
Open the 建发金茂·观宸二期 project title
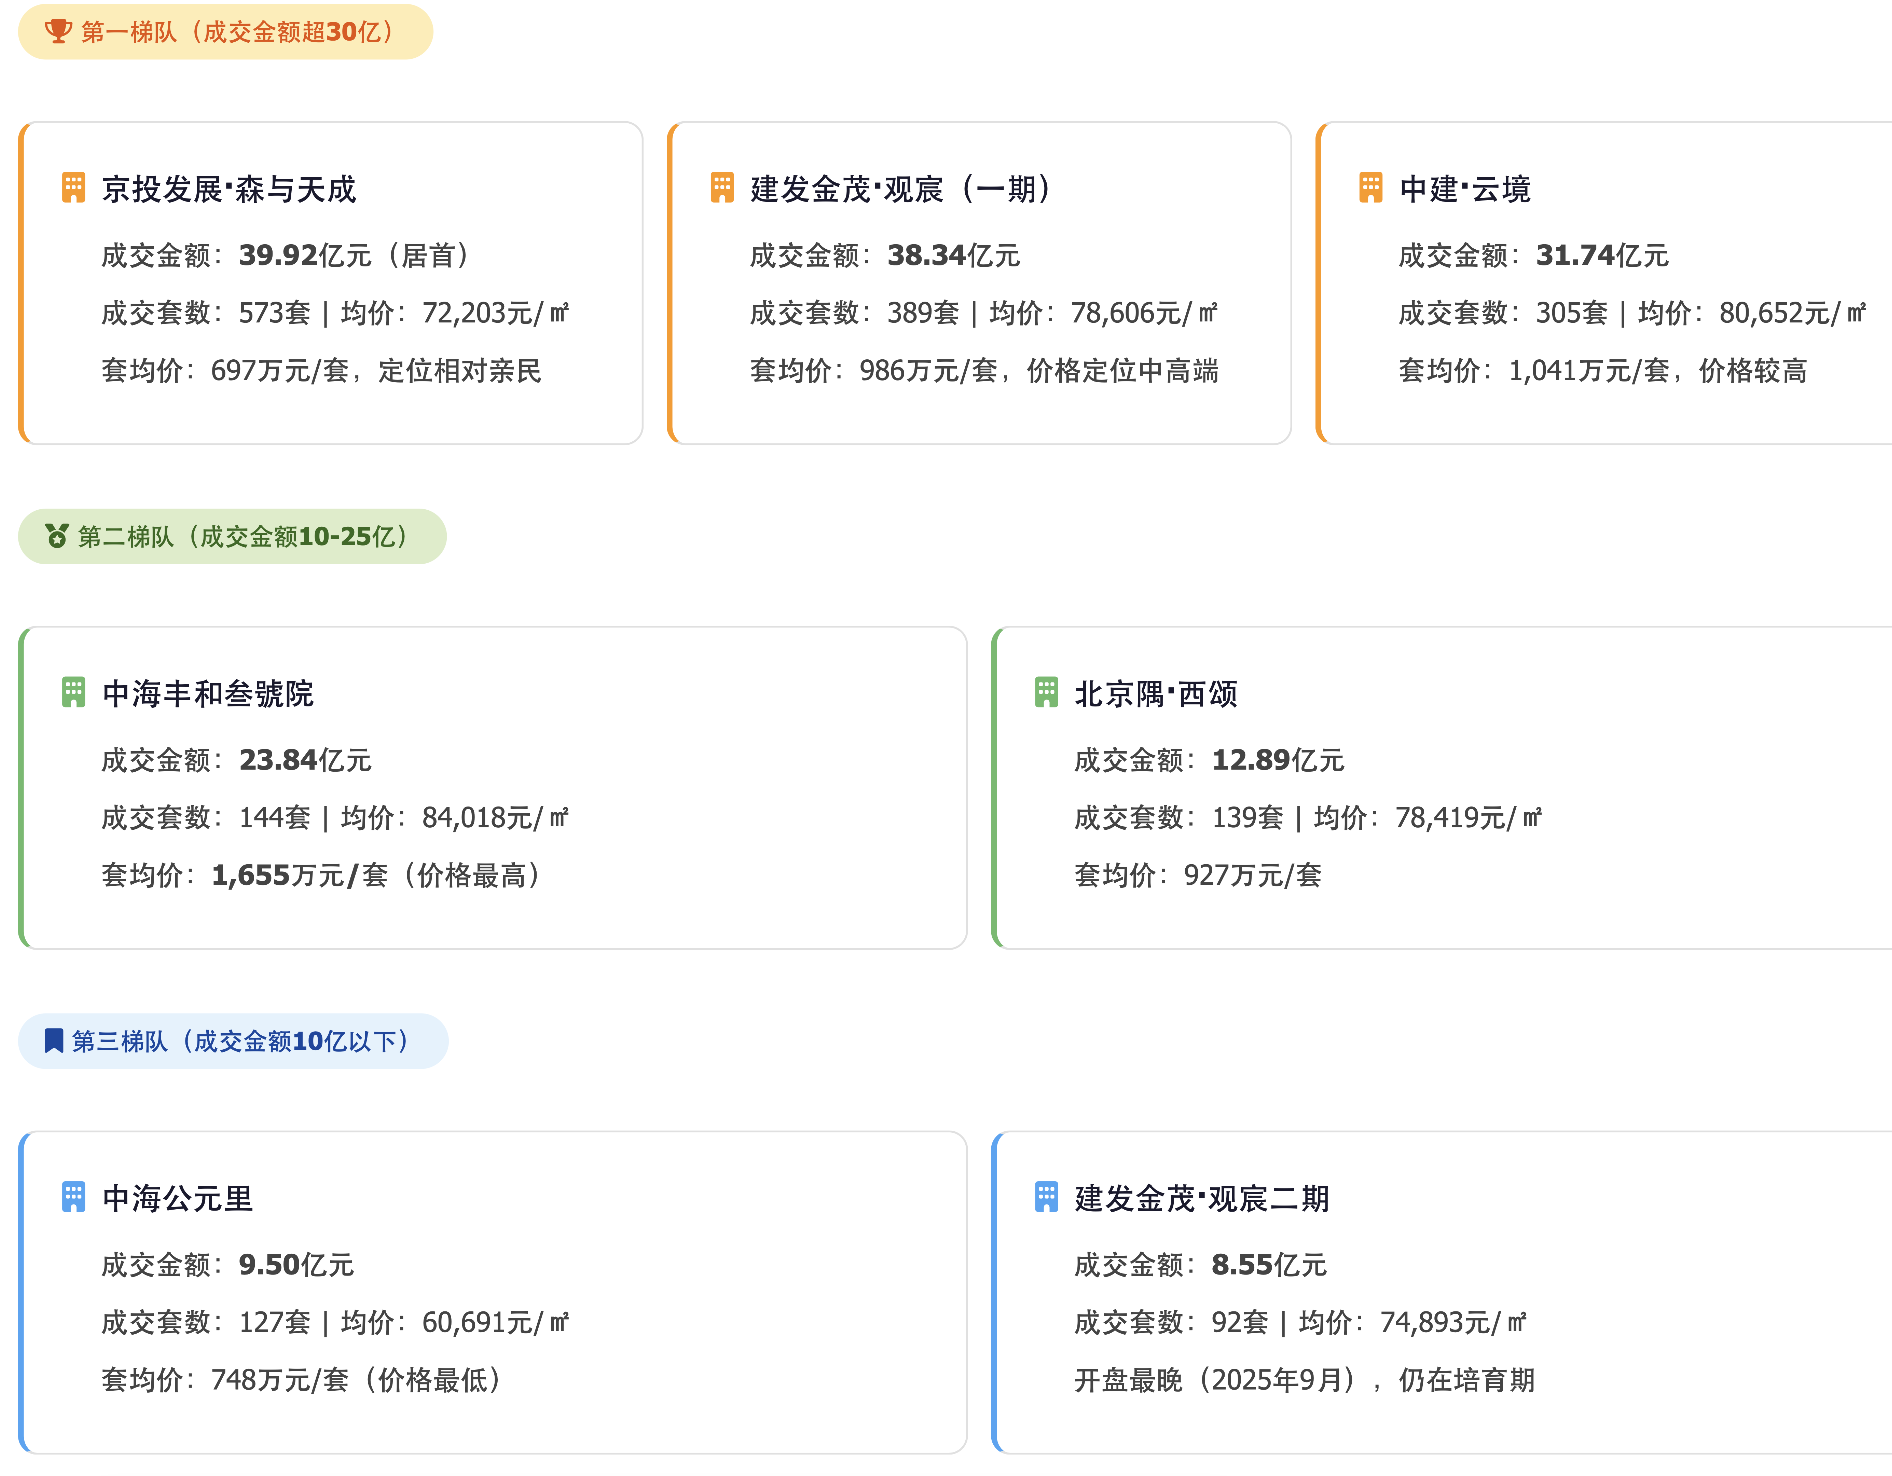tap(1202, 1198)
